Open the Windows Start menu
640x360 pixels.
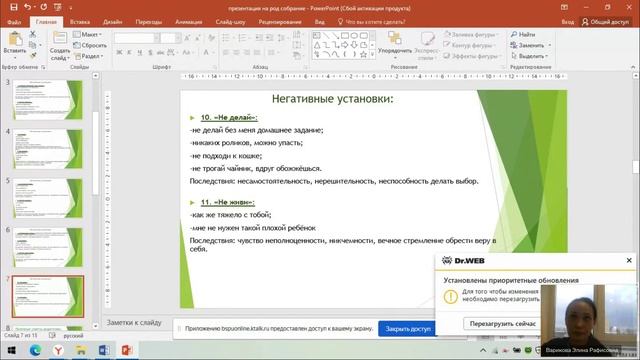(11, 350)
